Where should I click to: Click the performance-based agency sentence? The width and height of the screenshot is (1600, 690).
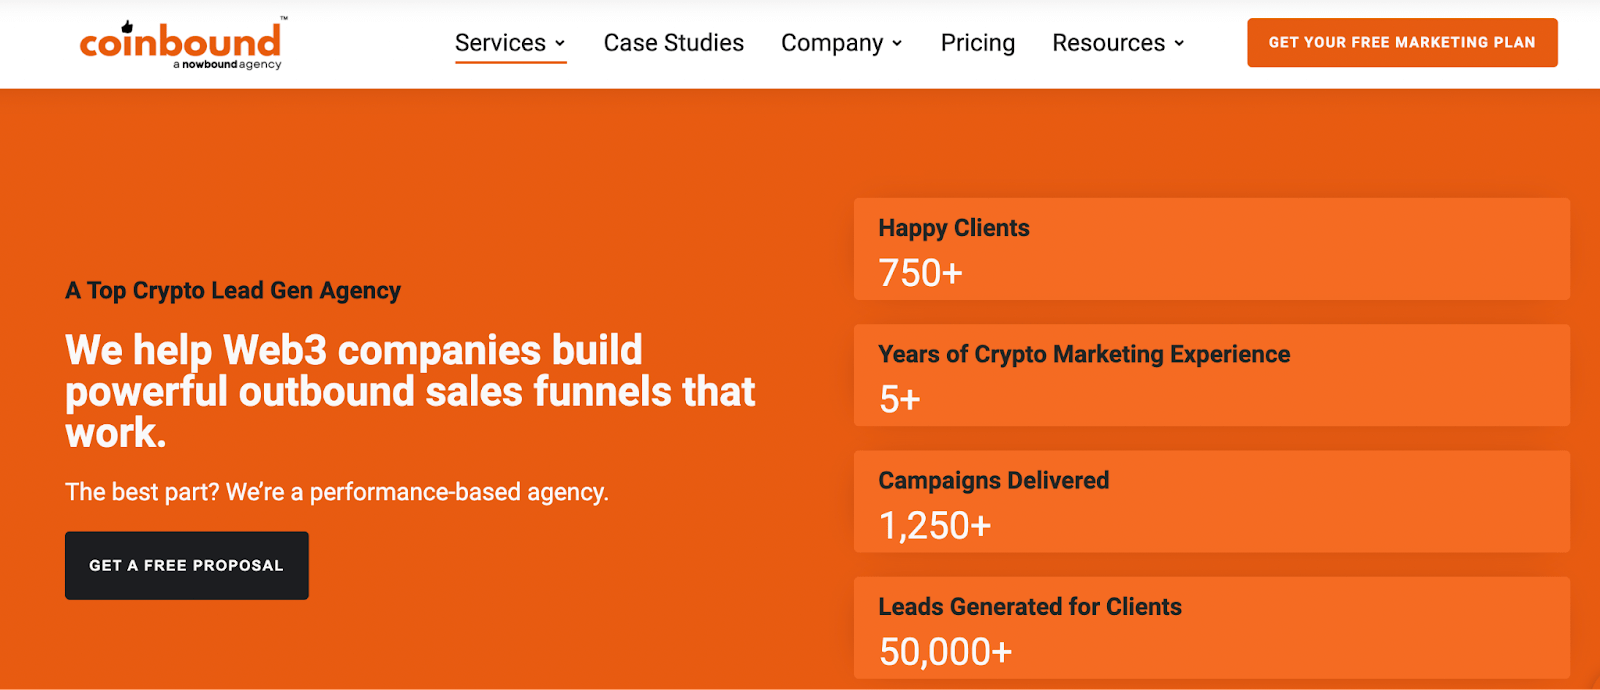click(337, 492)
